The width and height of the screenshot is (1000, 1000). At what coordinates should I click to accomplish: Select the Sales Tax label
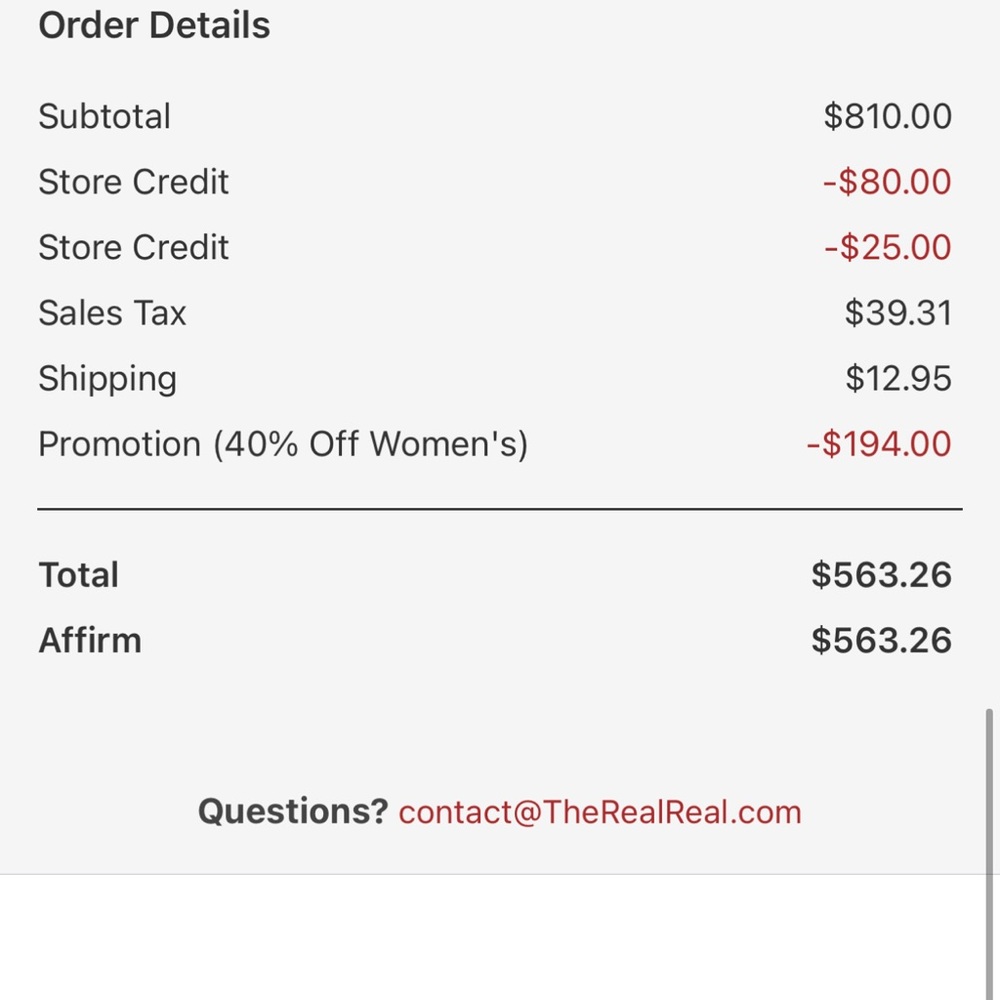(x=112, y=313)
